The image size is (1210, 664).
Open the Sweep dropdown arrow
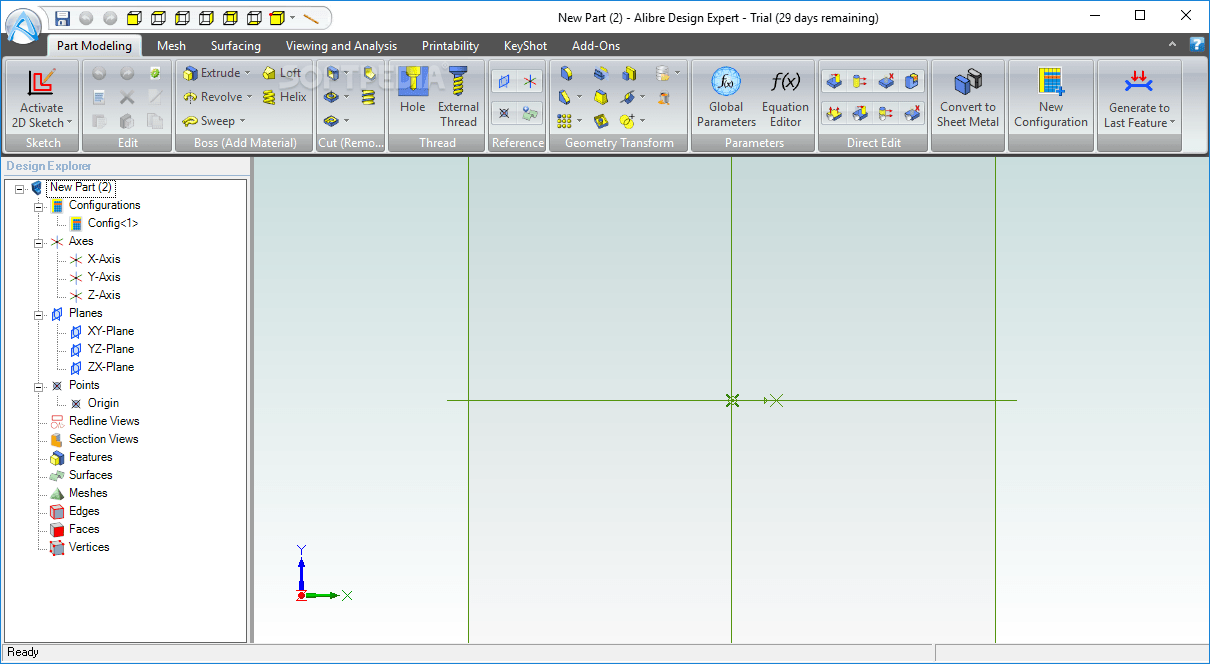(x=242, y=121)
